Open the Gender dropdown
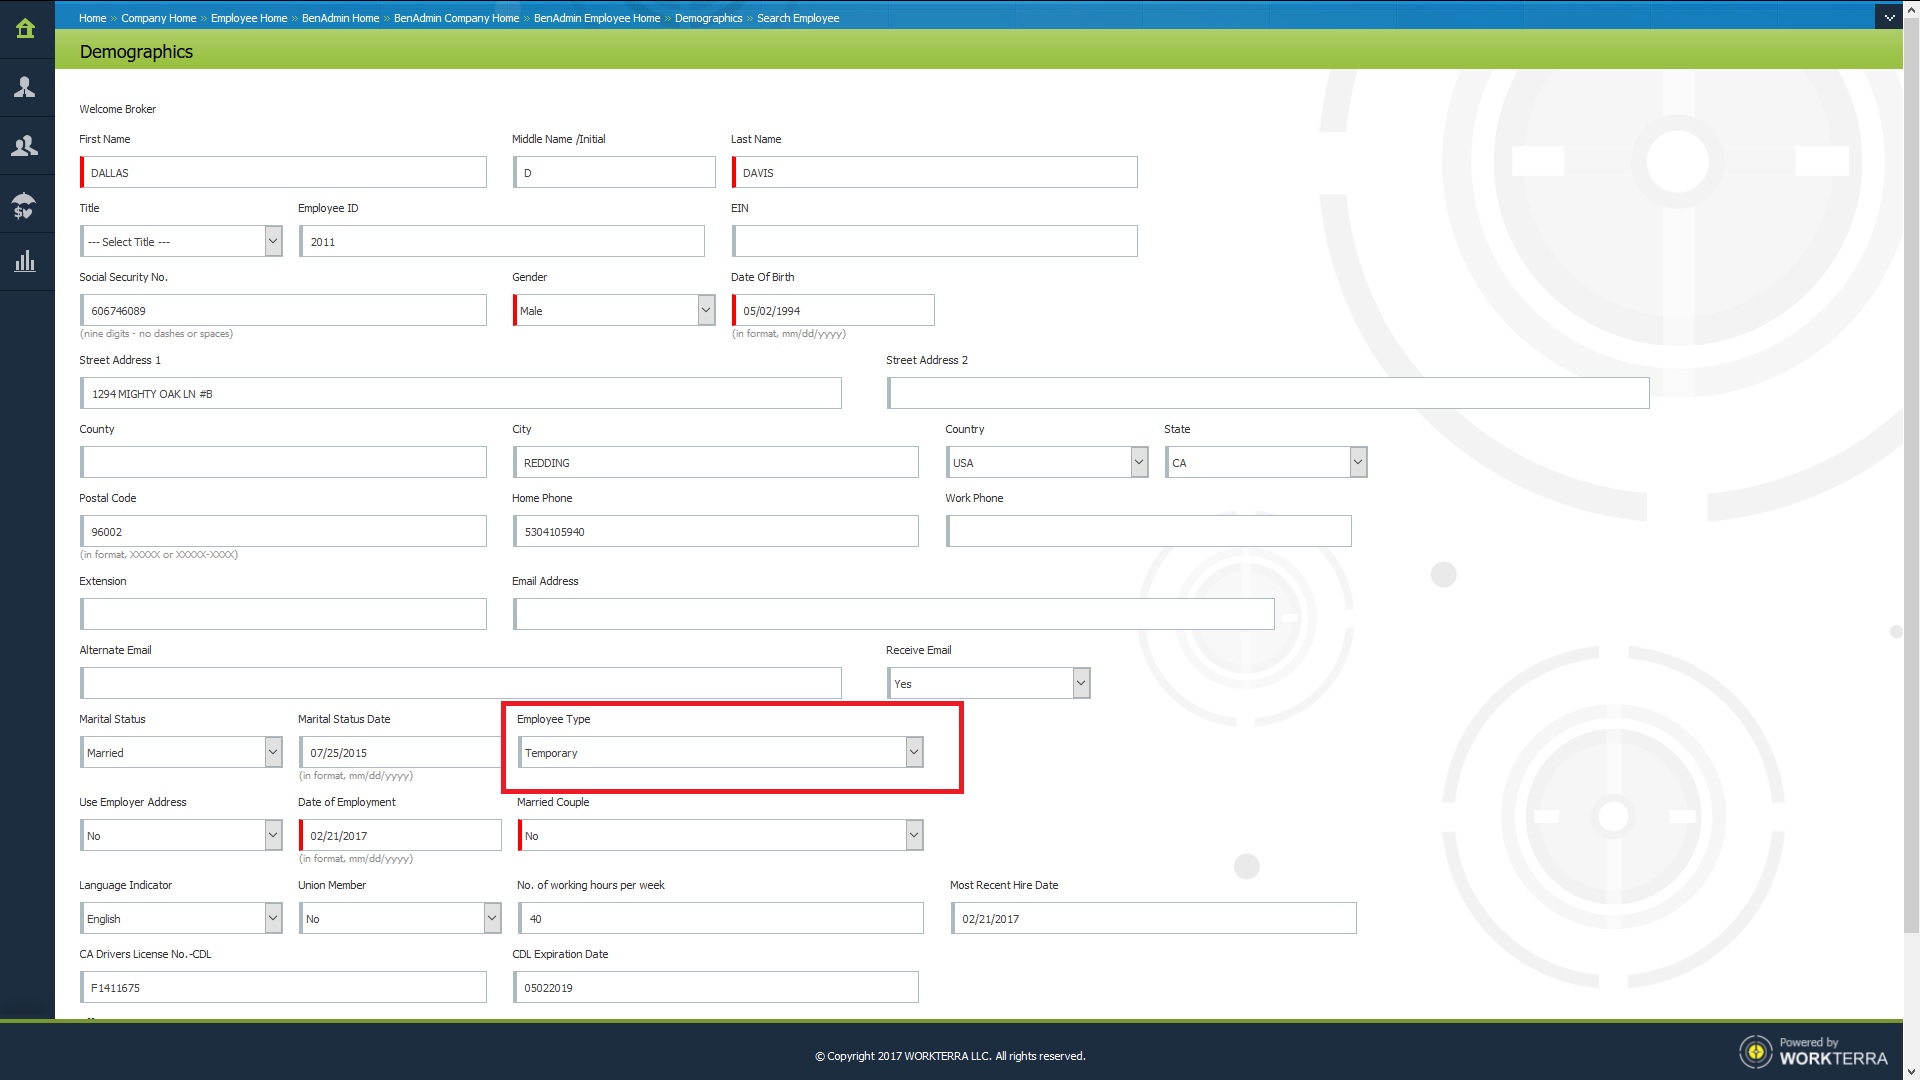 click(614, 310)
